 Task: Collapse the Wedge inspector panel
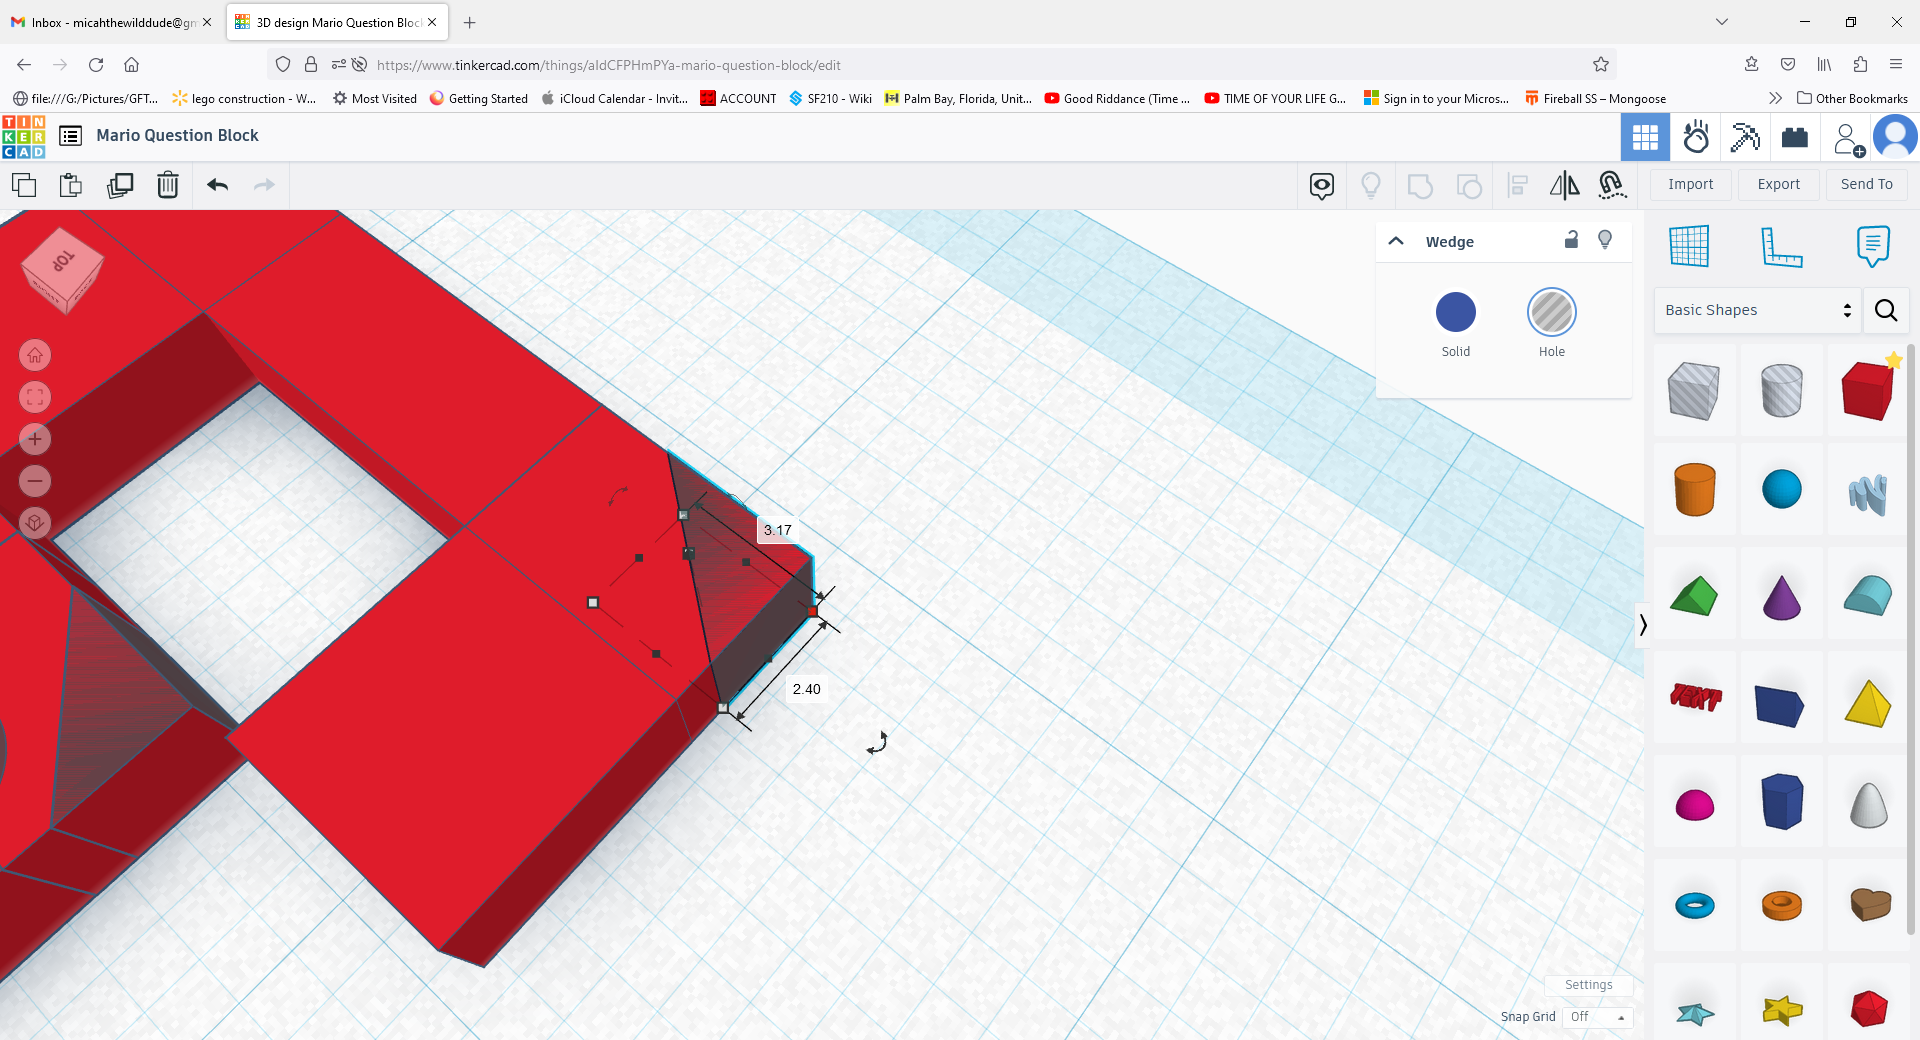[x=1396, y=241]
